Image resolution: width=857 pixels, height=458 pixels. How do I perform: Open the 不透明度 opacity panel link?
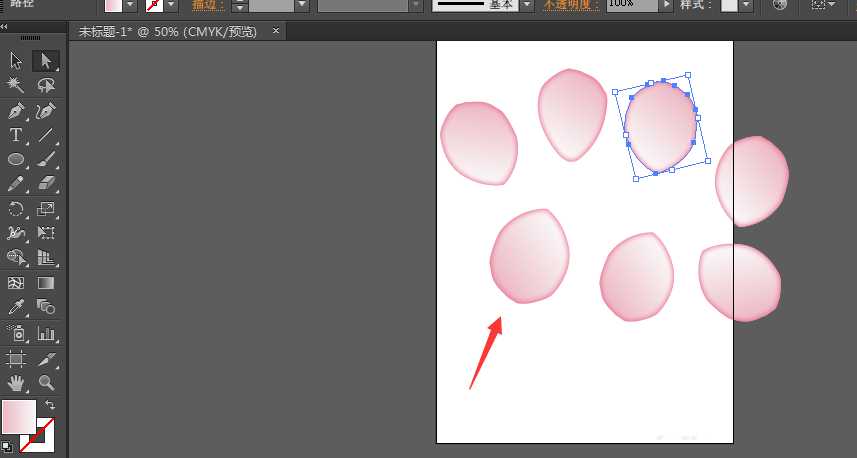point(571,4)
